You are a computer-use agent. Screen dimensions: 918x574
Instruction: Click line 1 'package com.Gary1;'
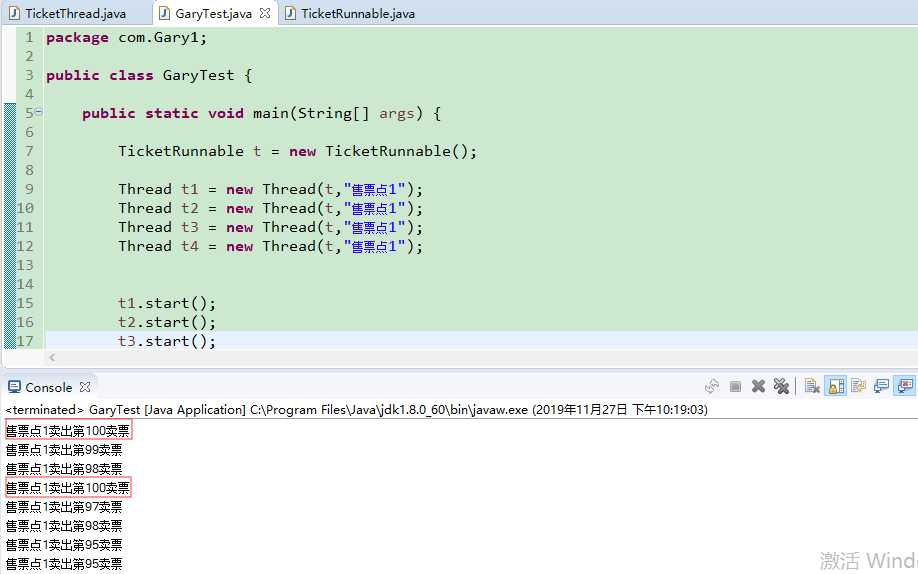(126, 37)
